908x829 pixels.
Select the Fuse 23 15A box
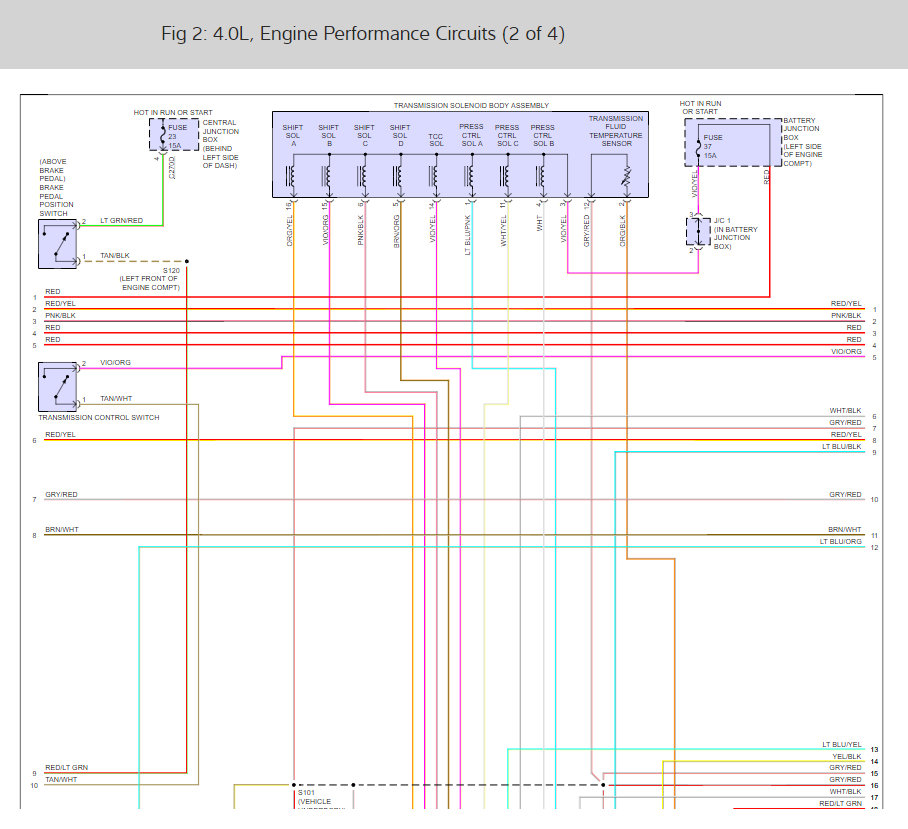(174, 135)
